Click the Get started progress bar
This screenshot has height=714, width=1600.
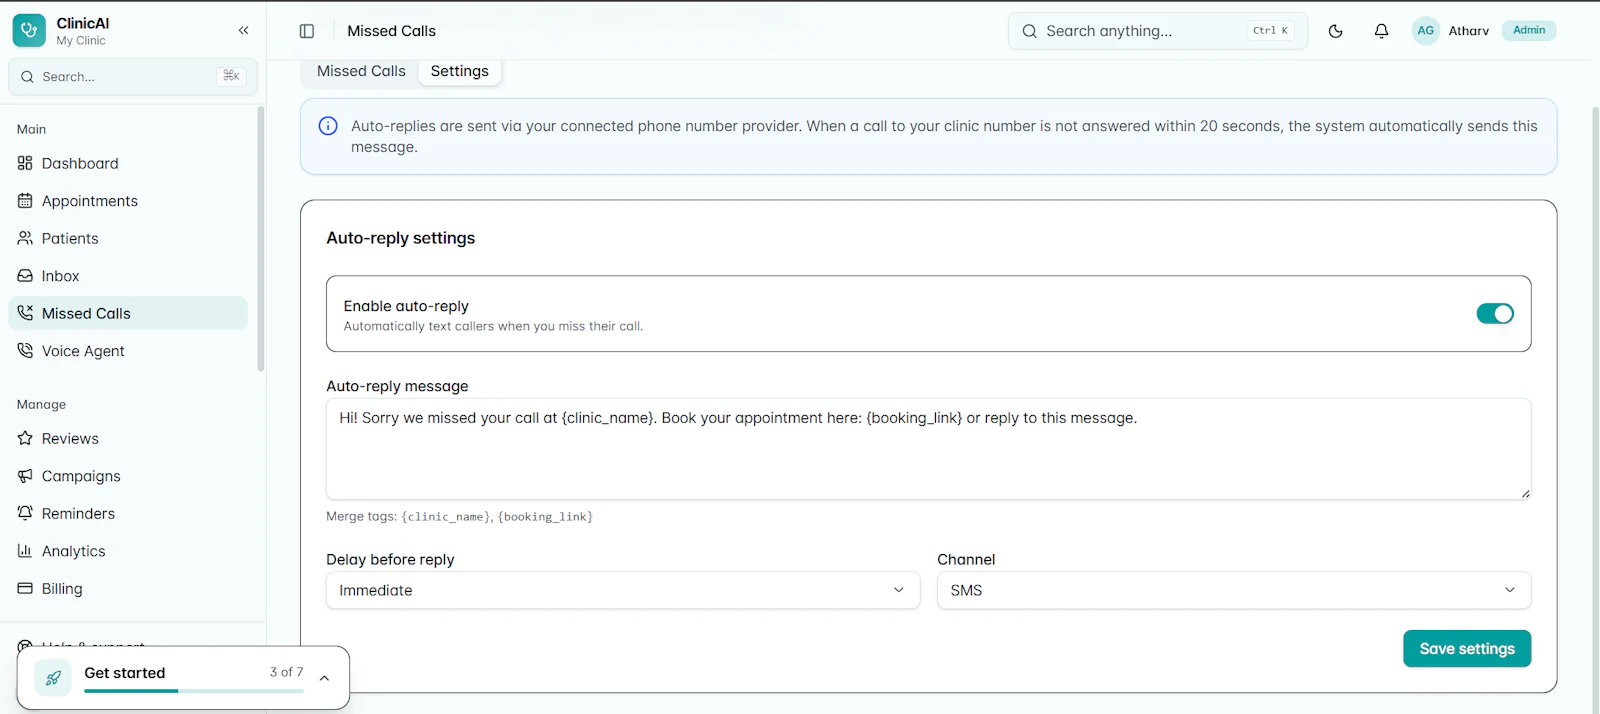click(194, 691)
